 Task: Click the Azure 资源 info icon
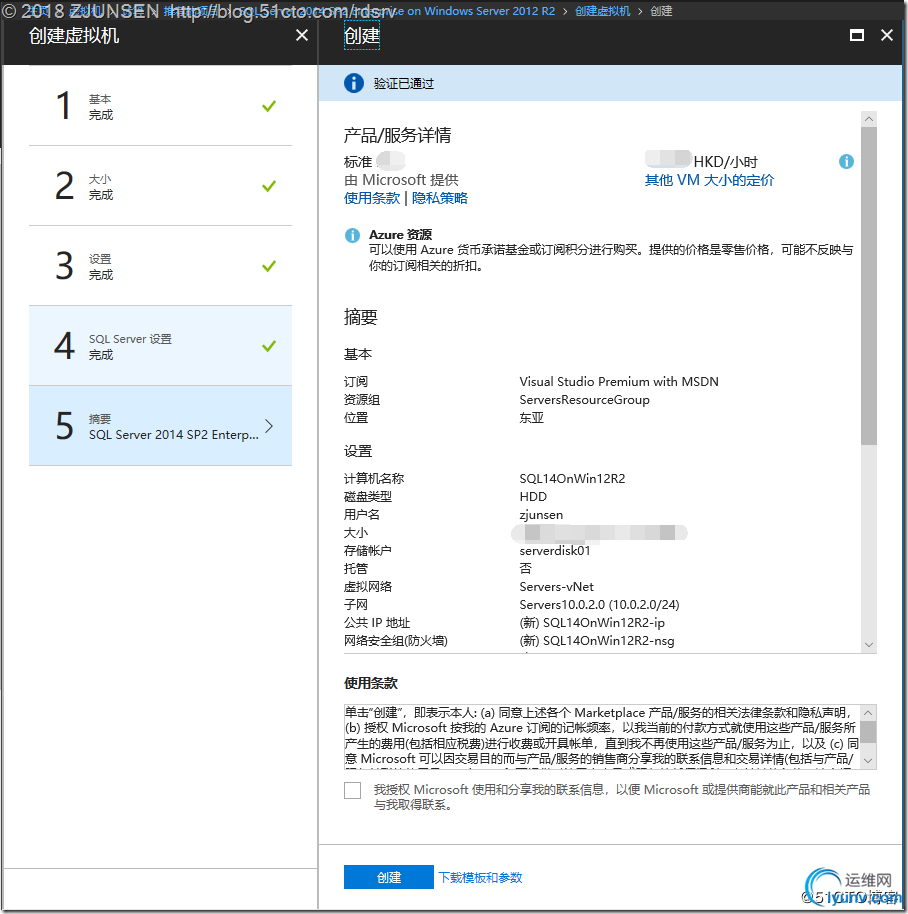(352, 235)
